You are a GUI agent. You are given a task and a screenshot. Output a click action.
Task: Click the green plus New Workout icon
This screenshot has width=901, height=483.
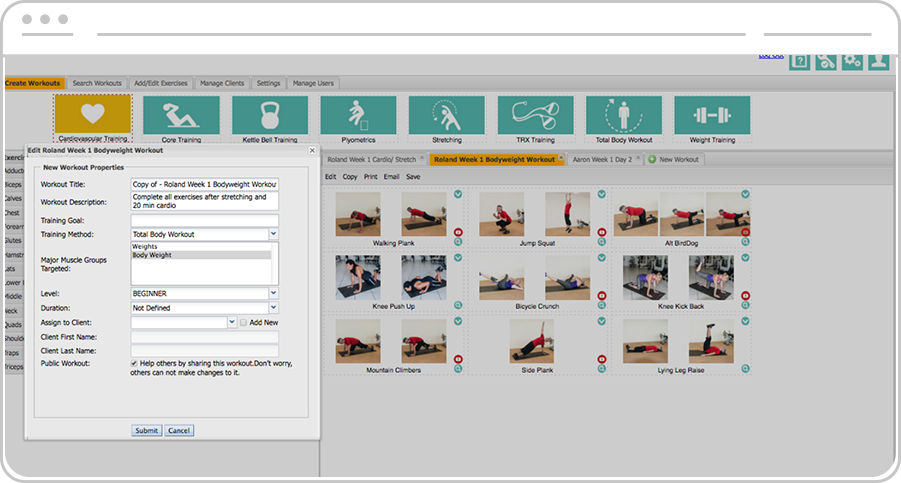(652, 159)
